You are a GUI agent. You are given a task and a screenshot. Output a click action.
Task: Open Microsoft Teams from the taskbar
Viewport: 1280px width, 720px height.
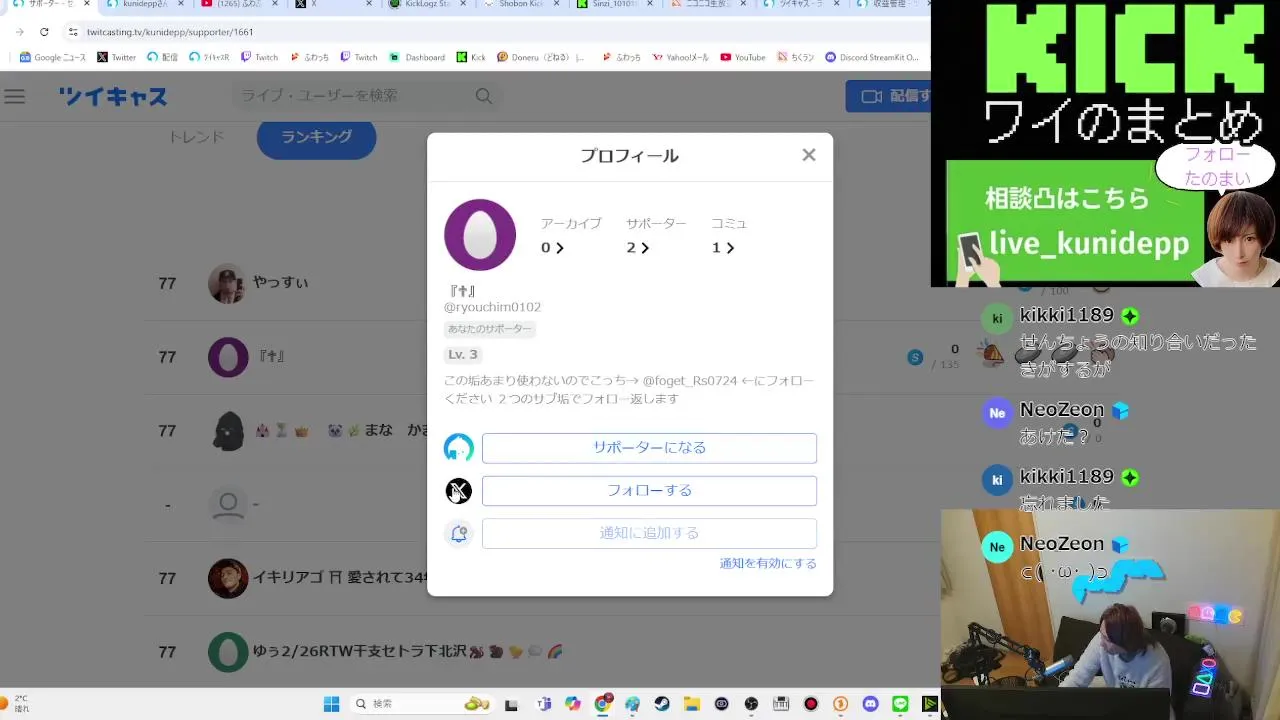point(544,704)
